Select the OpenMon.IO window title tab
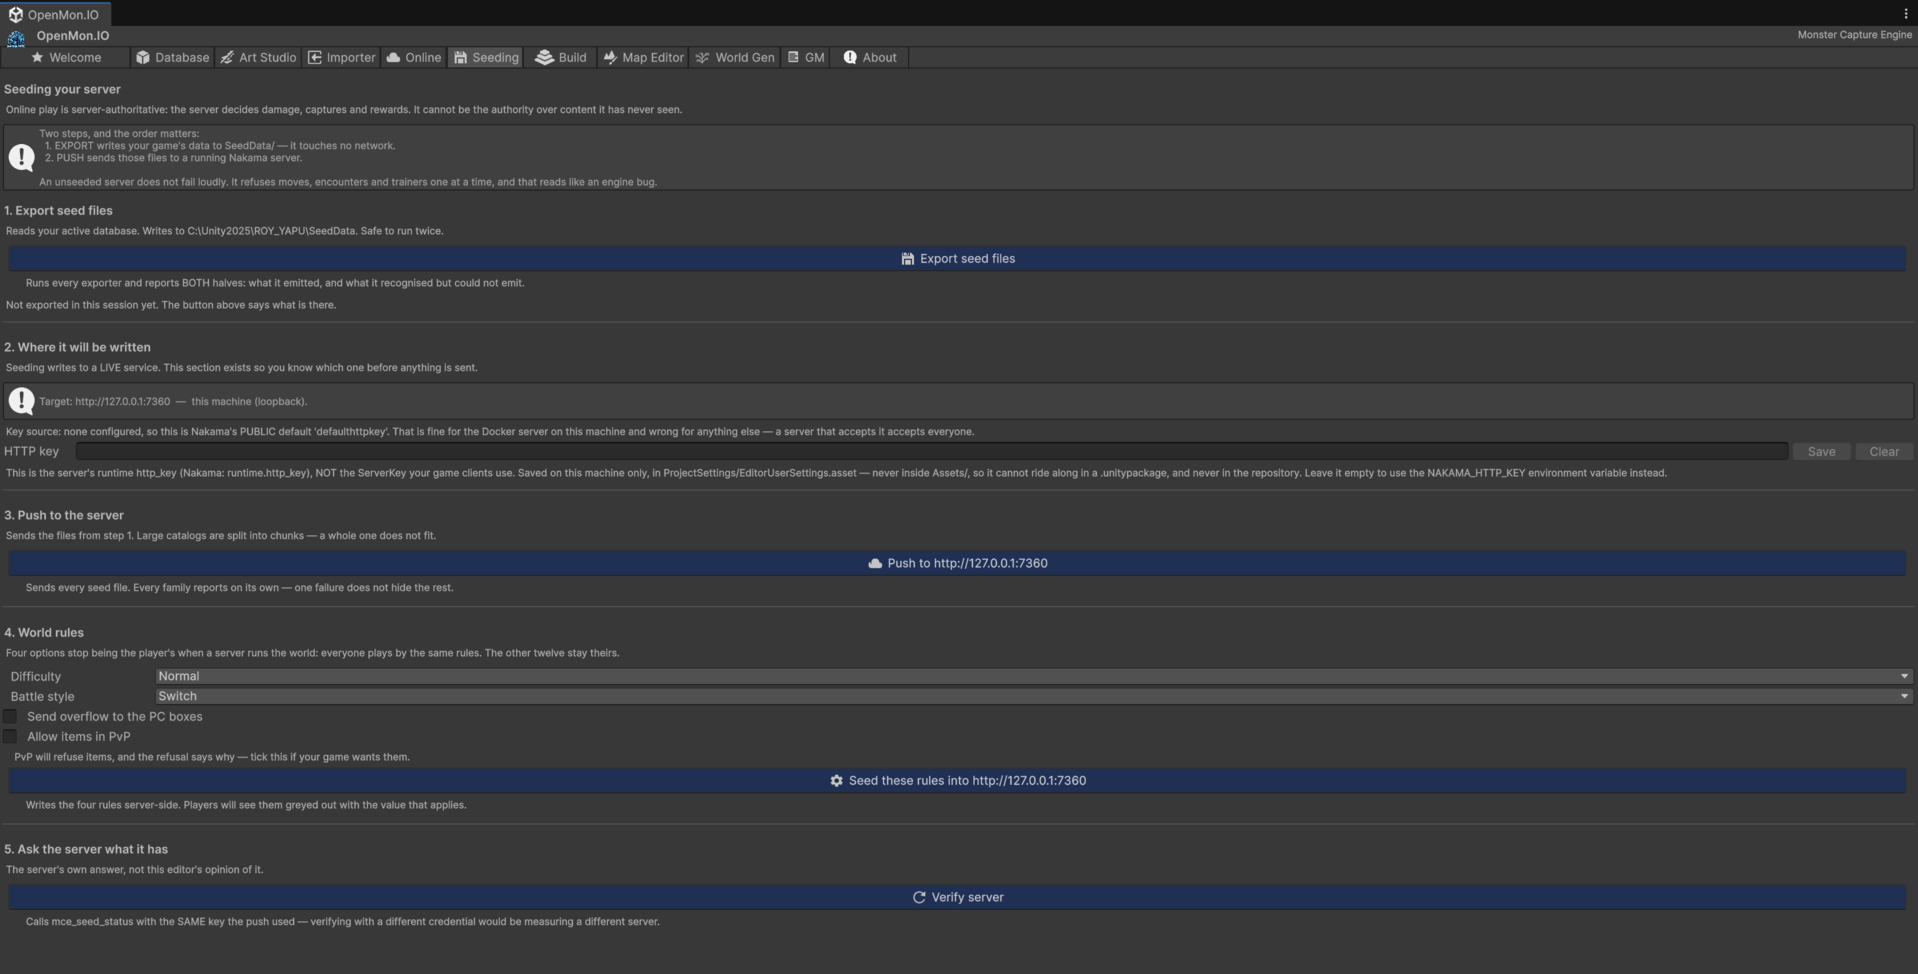This screenshot has height=974, width=1918. click(55, 15)
